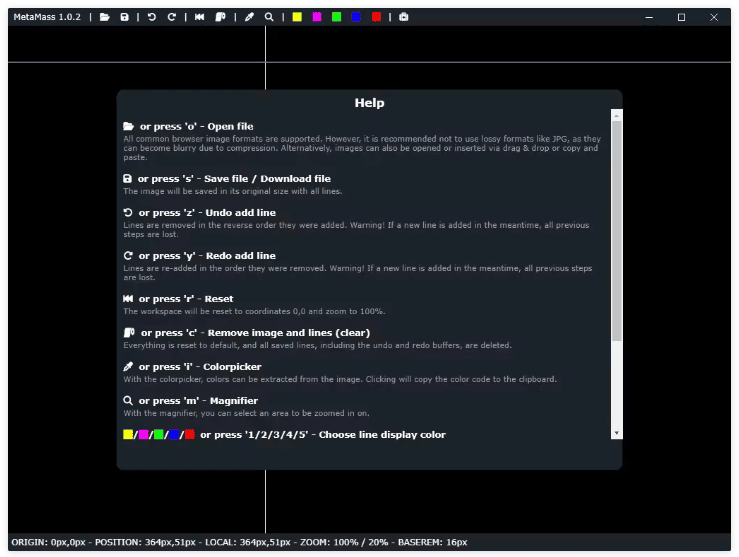Click heading "or press 's' - Save file / Download file"
This screenshot has height=557, width=739.
tap(234, 179)
